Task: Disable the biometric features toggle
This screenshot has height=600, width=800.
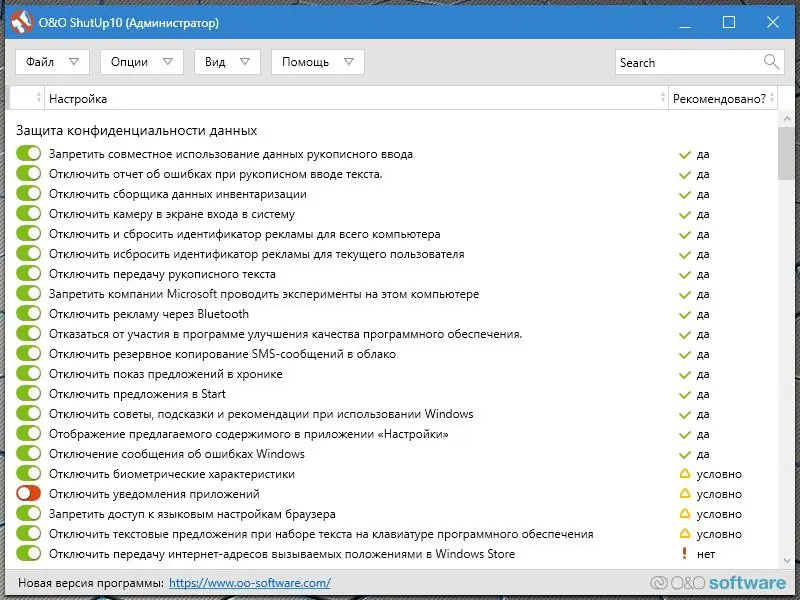Action: coord(29,474)
